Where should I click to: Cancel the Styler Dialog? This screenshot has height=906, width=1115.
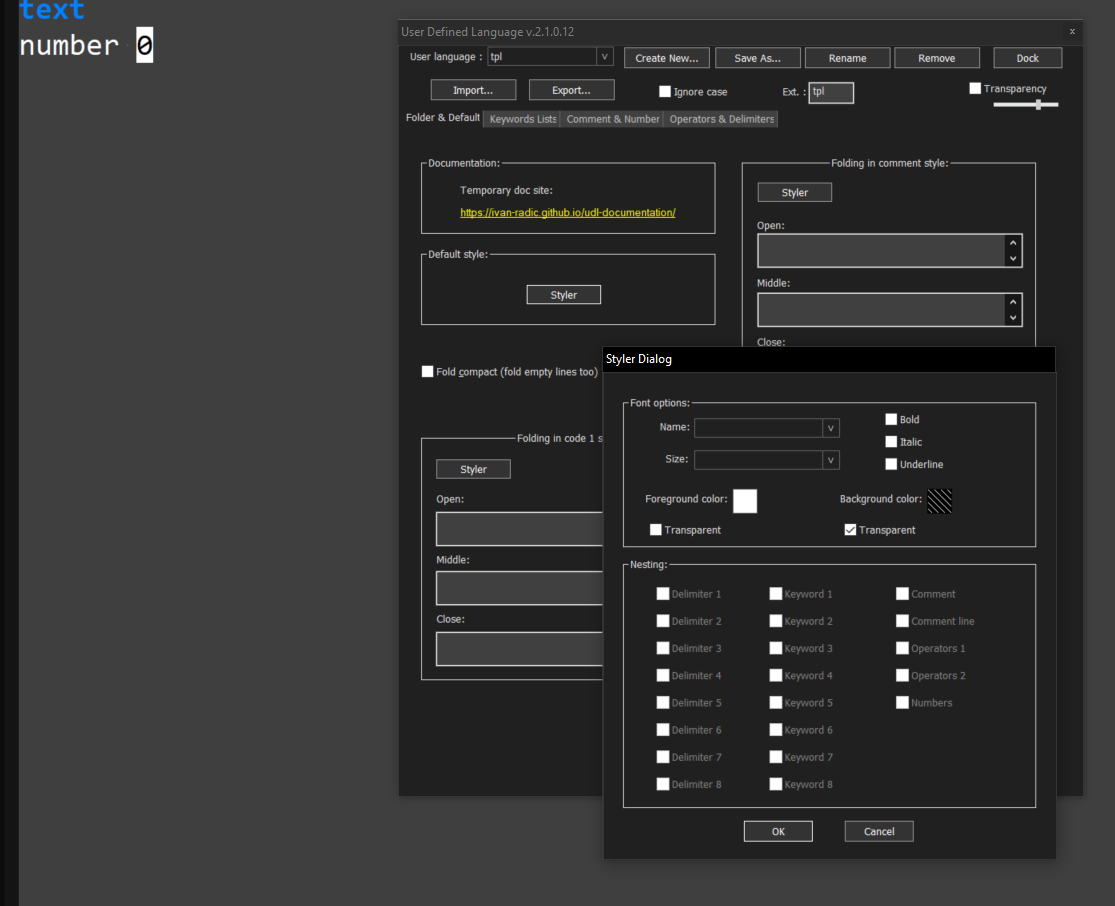[879, 831]
